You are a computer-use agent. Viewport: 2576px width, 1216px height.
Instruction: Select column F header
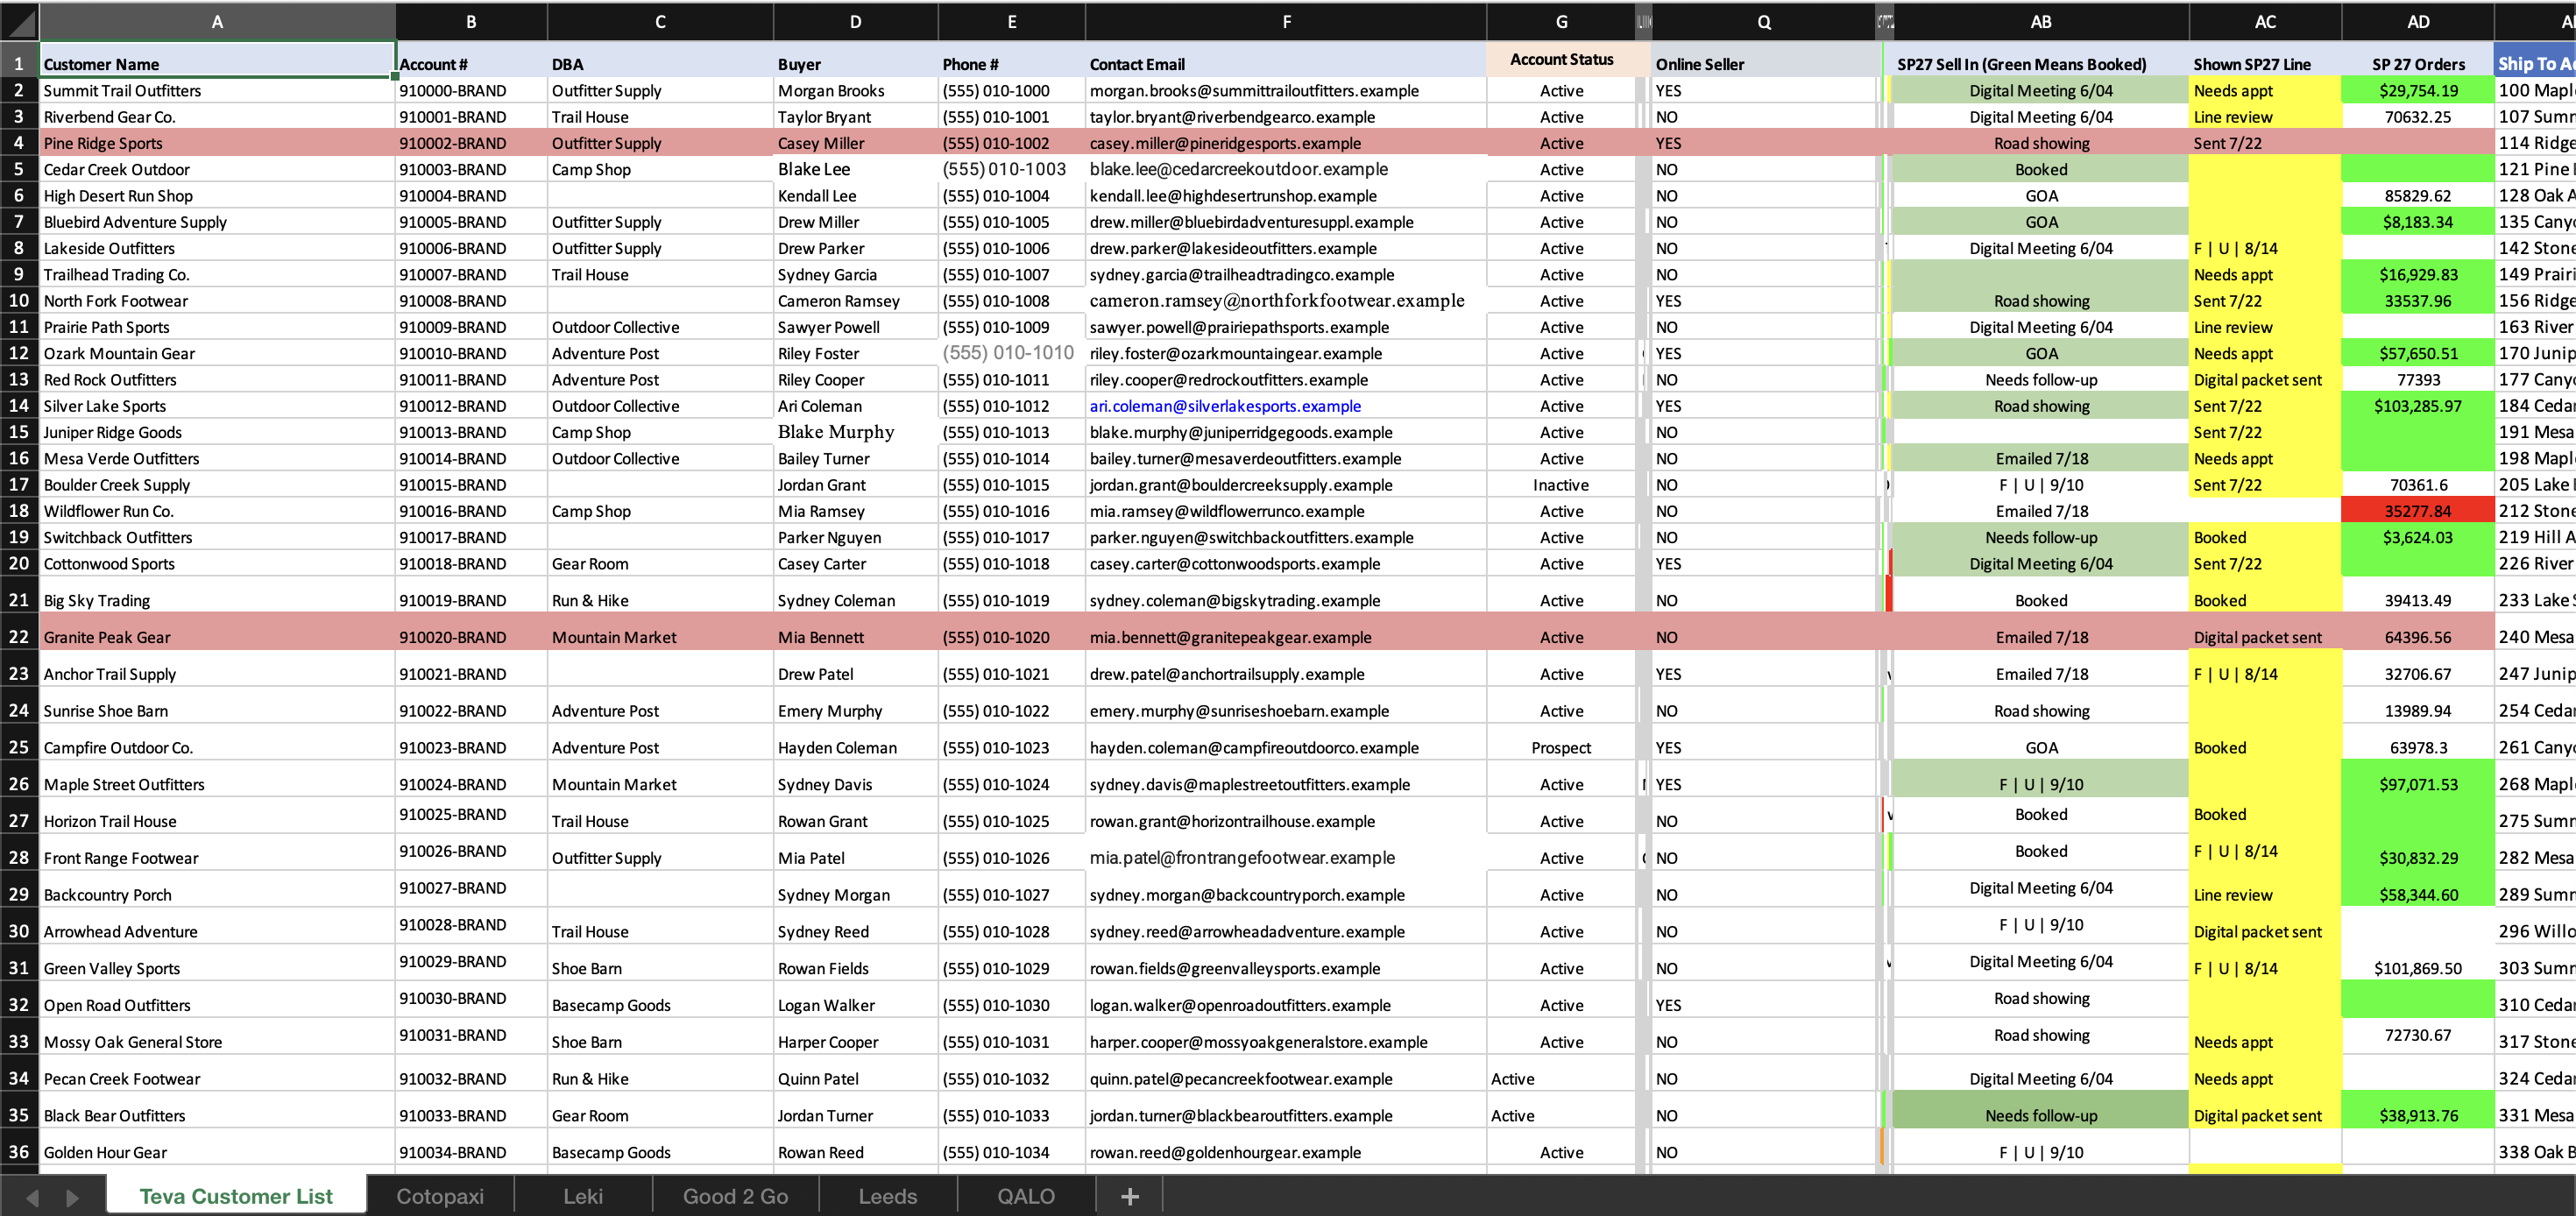pos(1286,21)
